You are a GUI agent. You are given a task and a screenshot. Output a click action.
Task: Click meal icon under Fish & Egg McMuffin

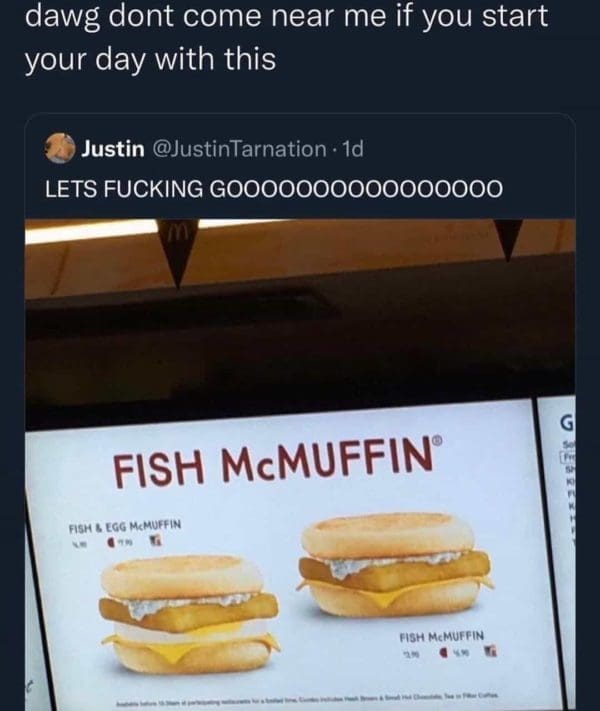click(158, 539)
